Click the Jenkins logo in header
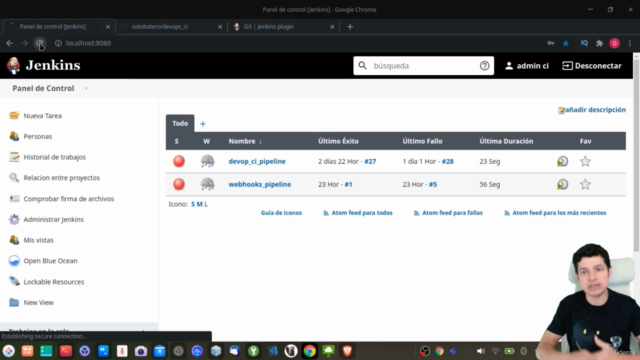This screenshot has width=640, height=360. 44,65
